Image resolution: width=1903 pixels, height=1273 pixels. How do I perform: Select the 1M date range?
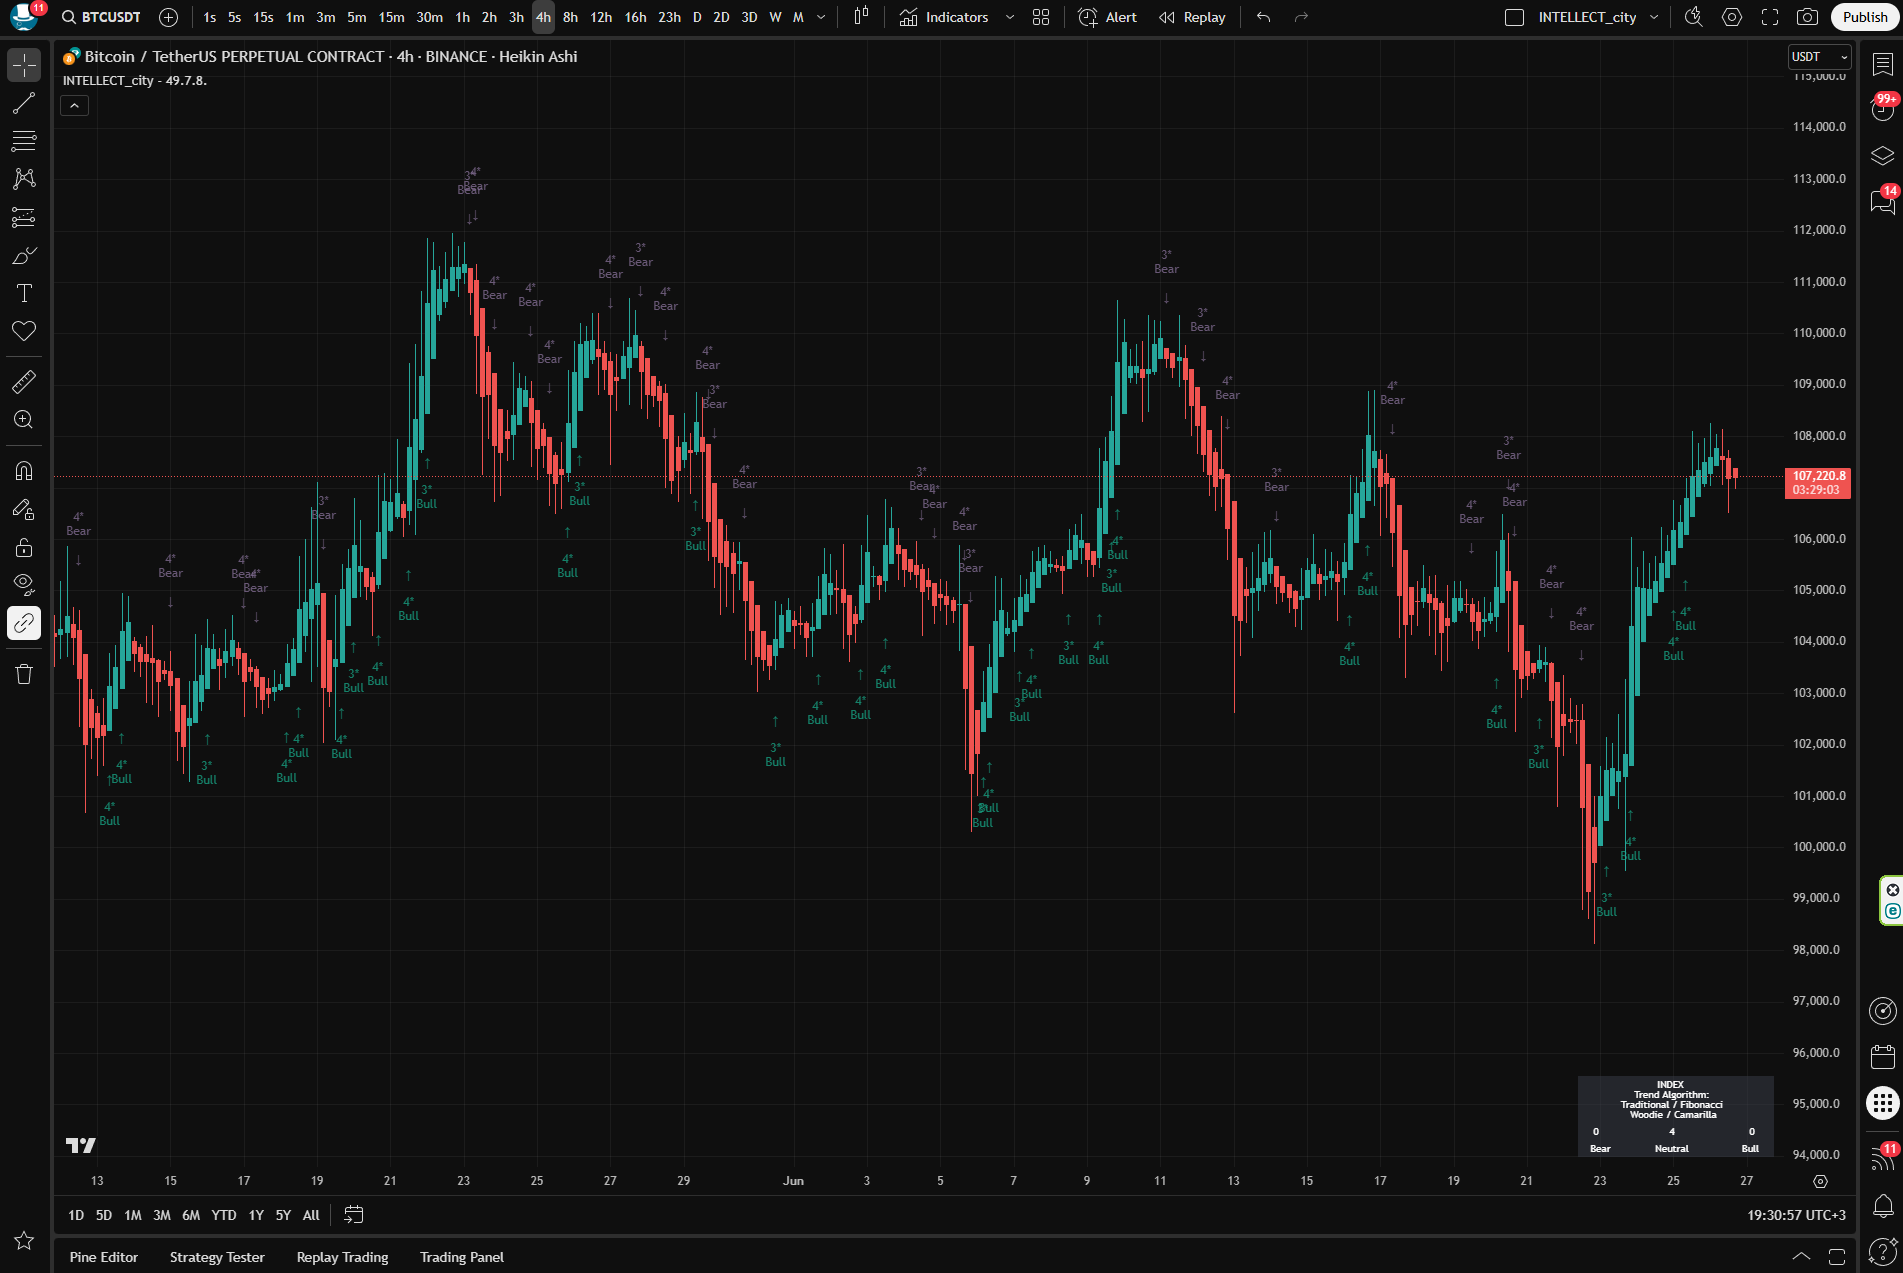(x=133, y=1215)
